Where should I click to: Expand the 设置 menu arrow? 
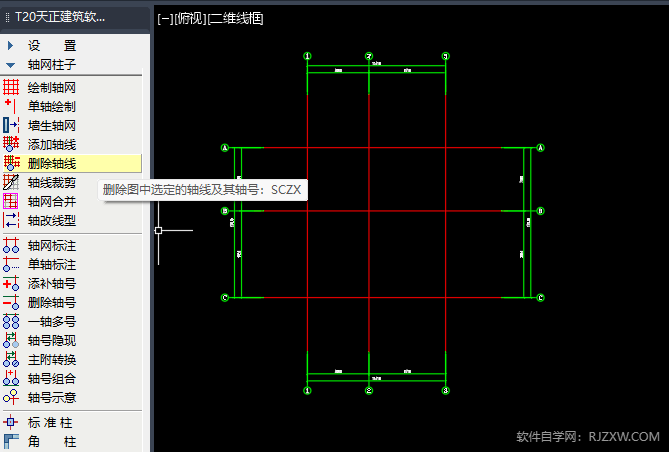pos(11,45)
